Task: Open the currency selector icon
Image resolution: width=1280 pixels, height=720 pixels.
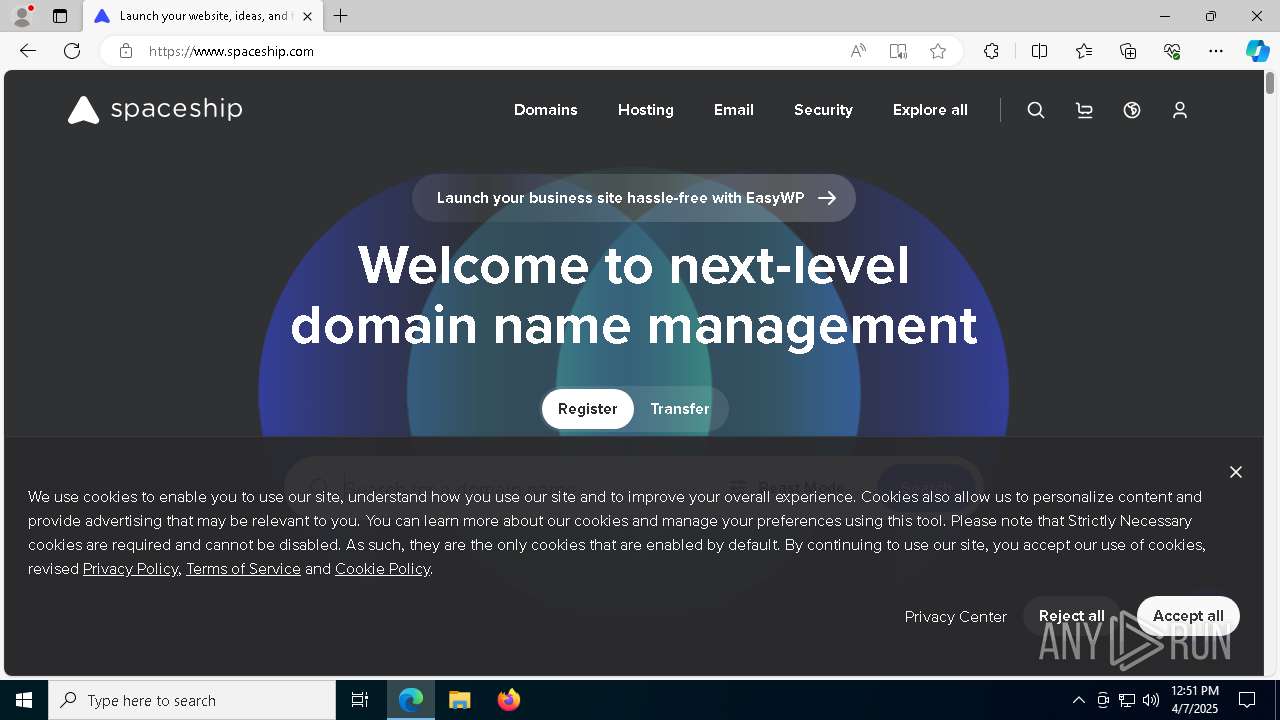Action: pos(1132,110)
